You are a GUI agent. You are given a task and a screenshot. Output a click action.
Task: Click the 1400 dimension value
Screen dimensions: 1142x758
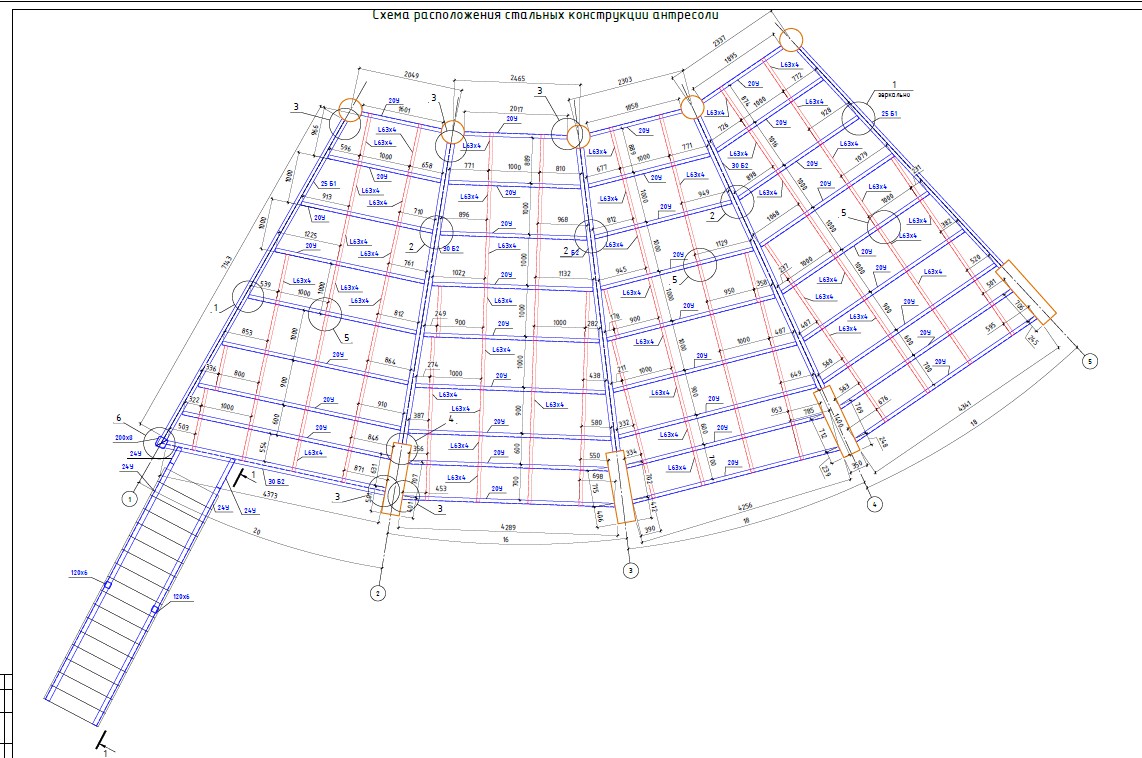838,420
